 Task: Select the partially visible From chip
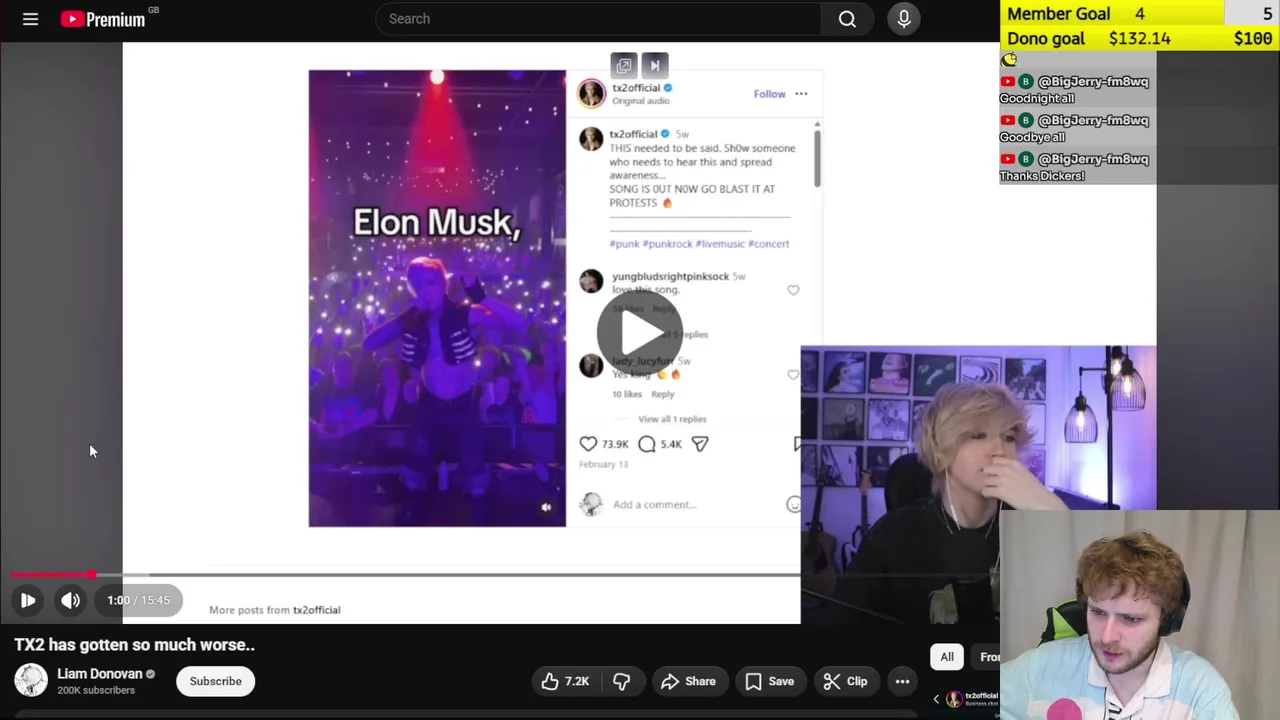pos(988,657)
